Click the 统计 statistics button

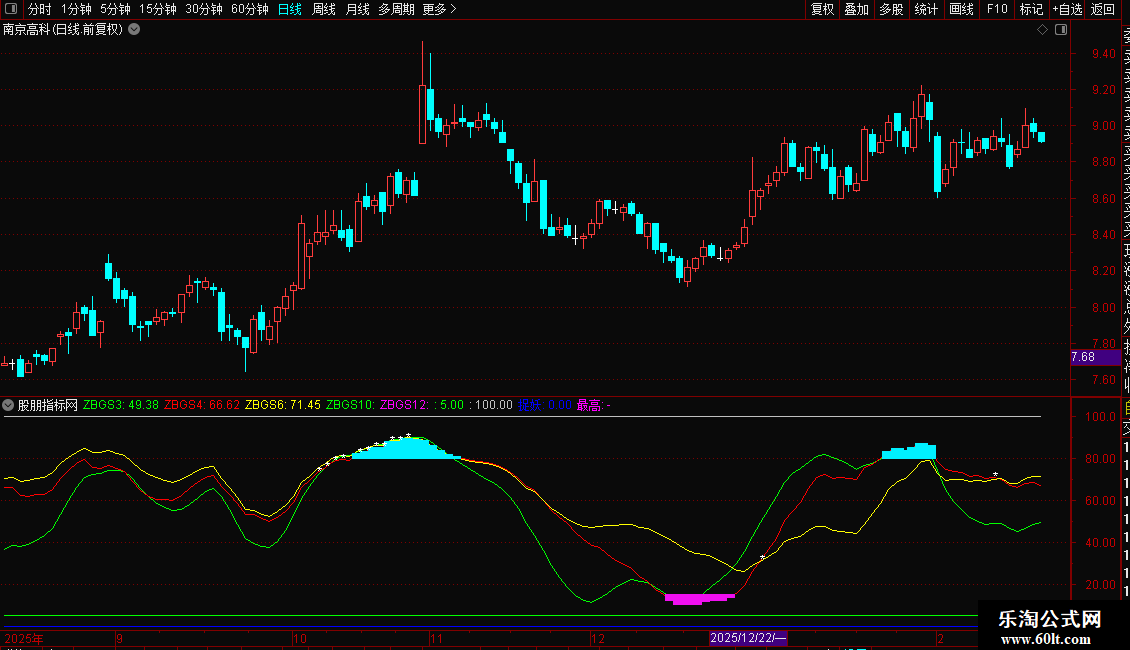pyautogui.click(x=926, y=9)
